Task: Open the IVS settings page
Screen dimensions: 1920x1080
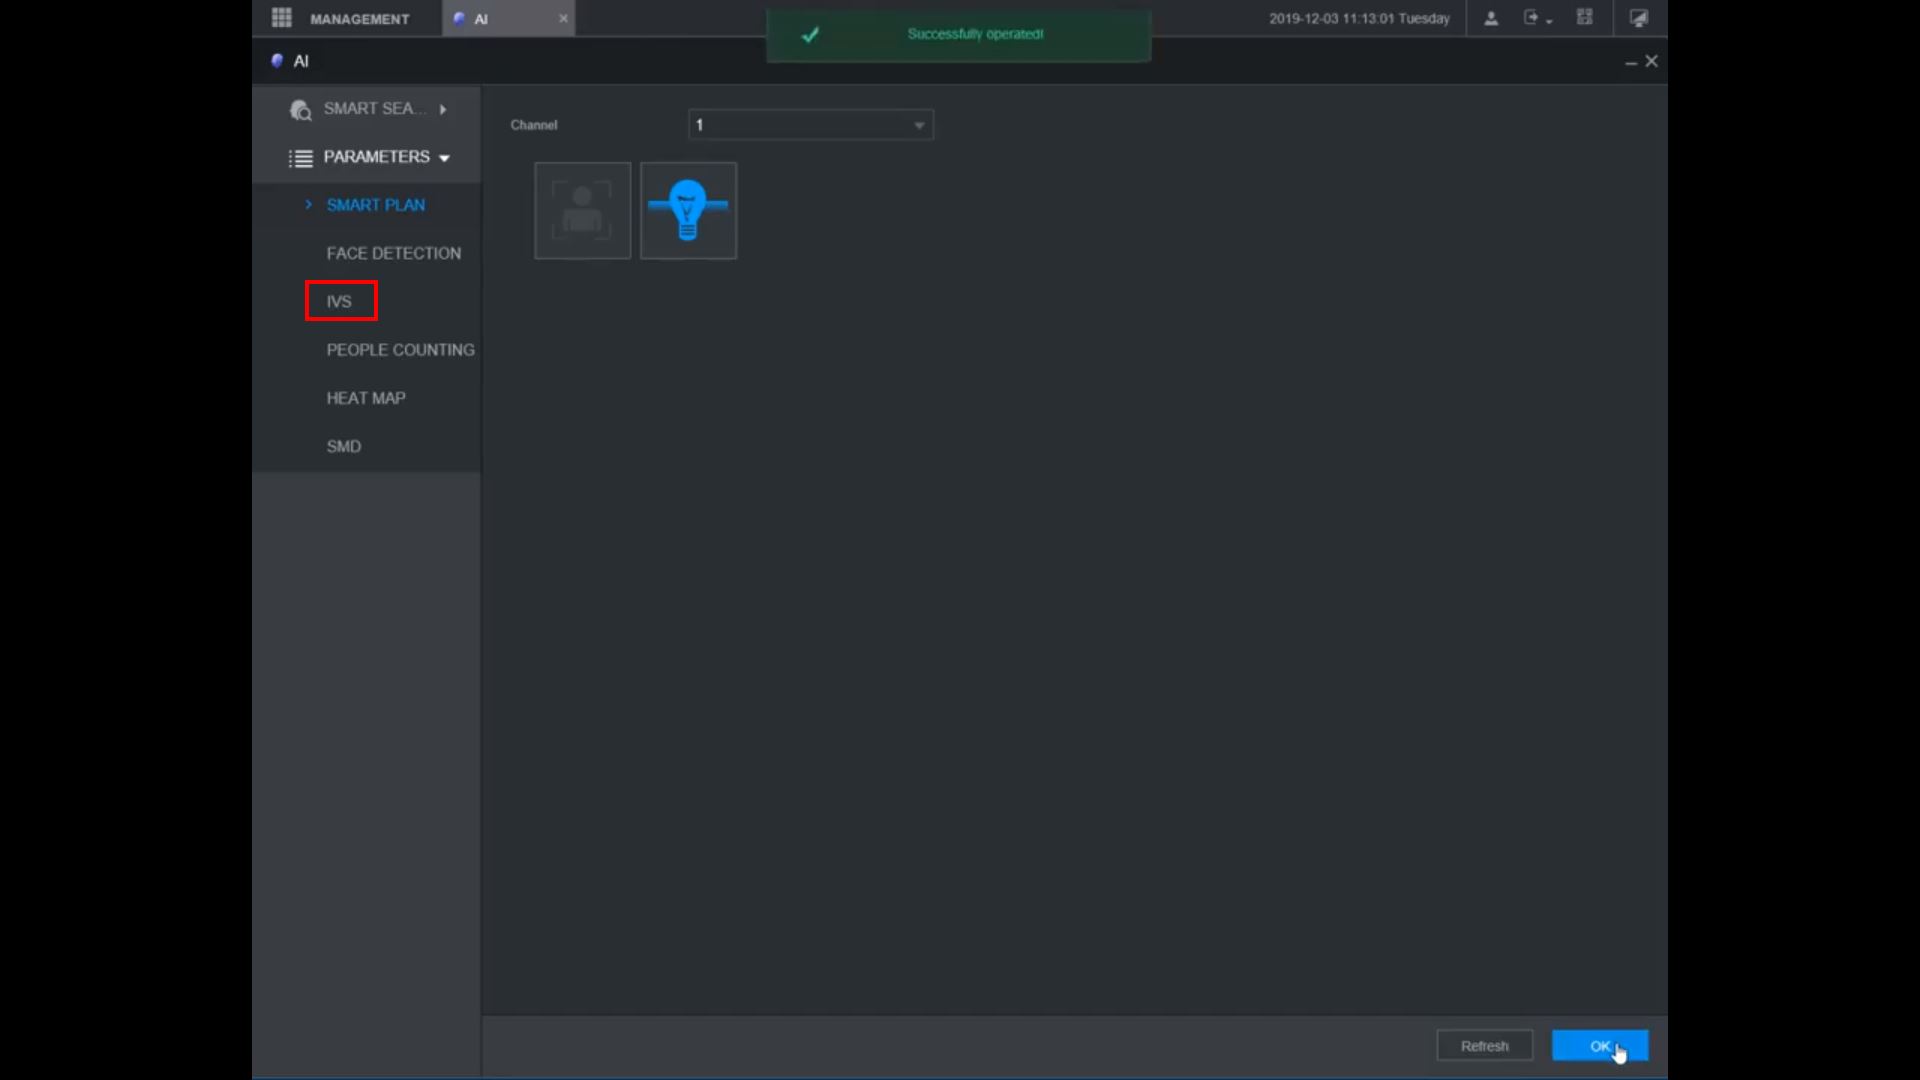Action: coord(339,301)
